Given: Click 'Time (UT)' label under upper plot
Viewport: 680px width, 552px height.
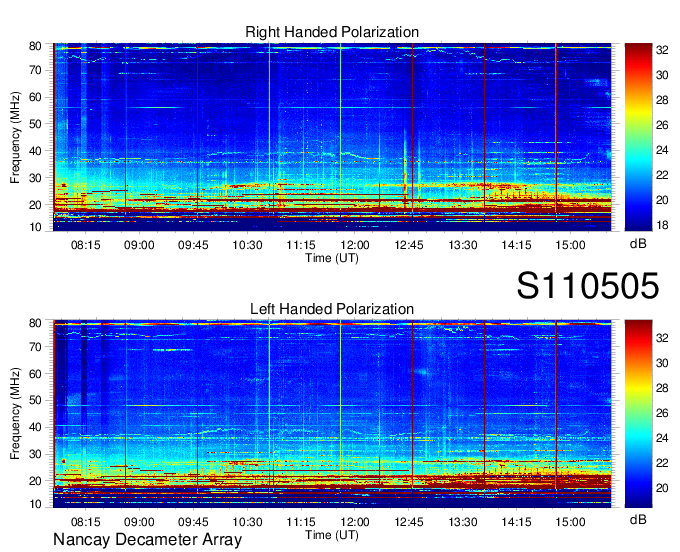Looking at the screenshot, I should (332, 258).
